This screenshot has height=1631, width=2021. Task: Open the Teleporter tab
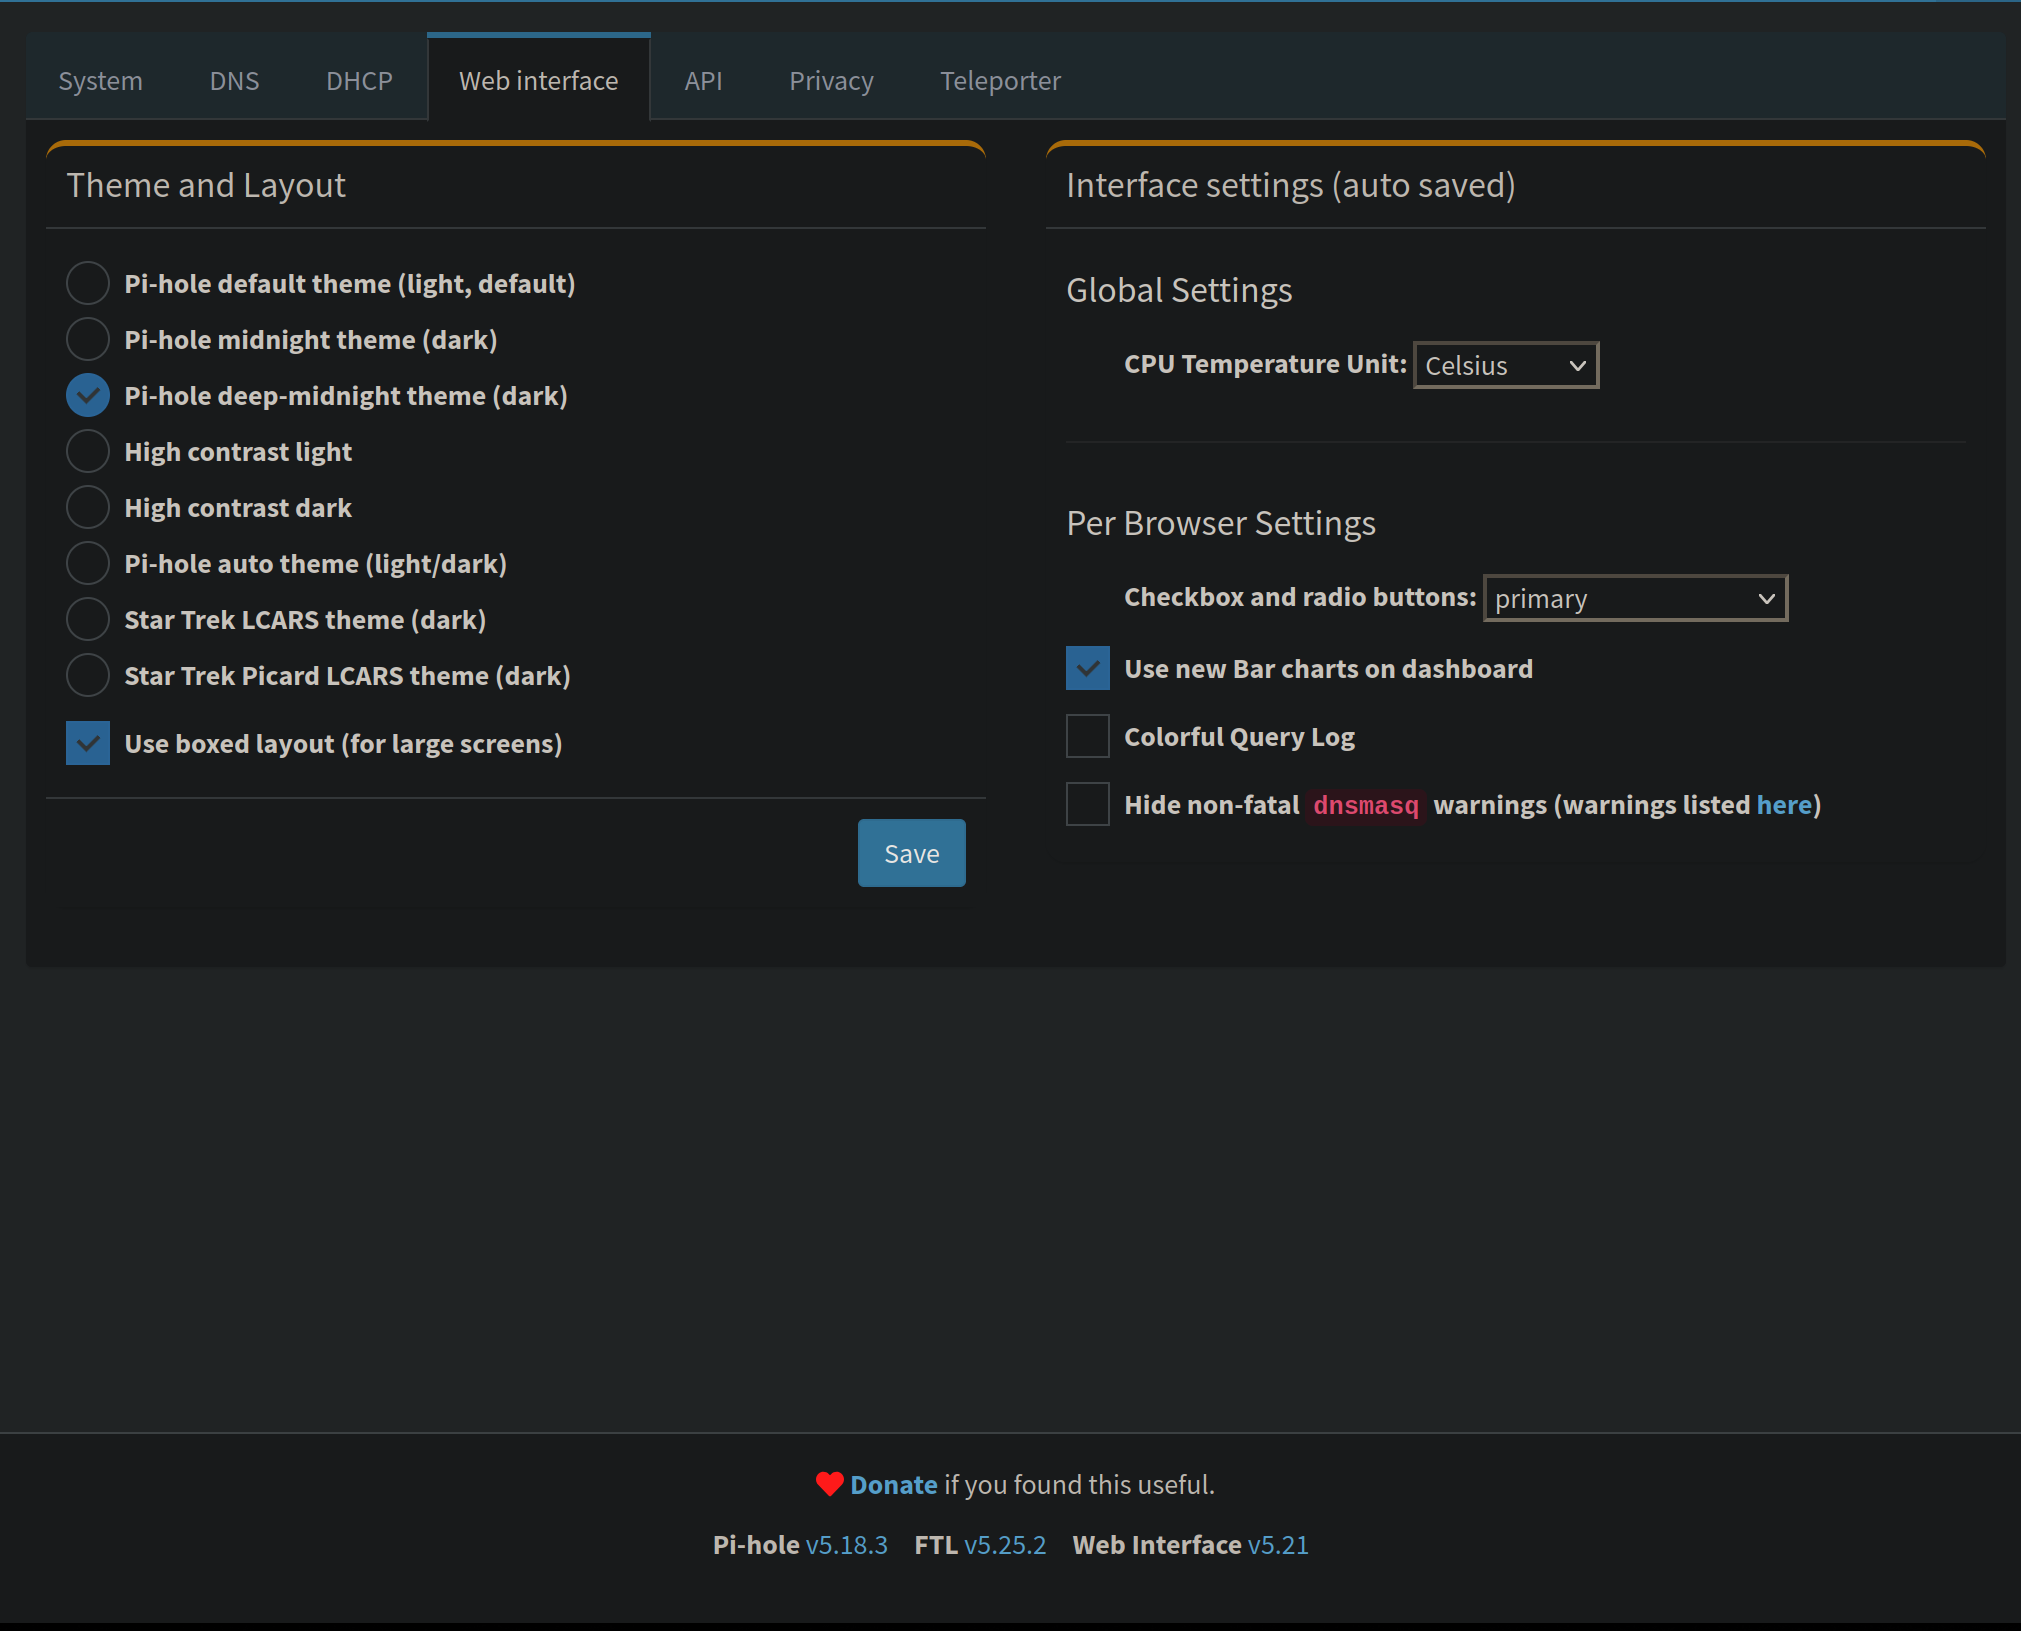[1000, 81]
